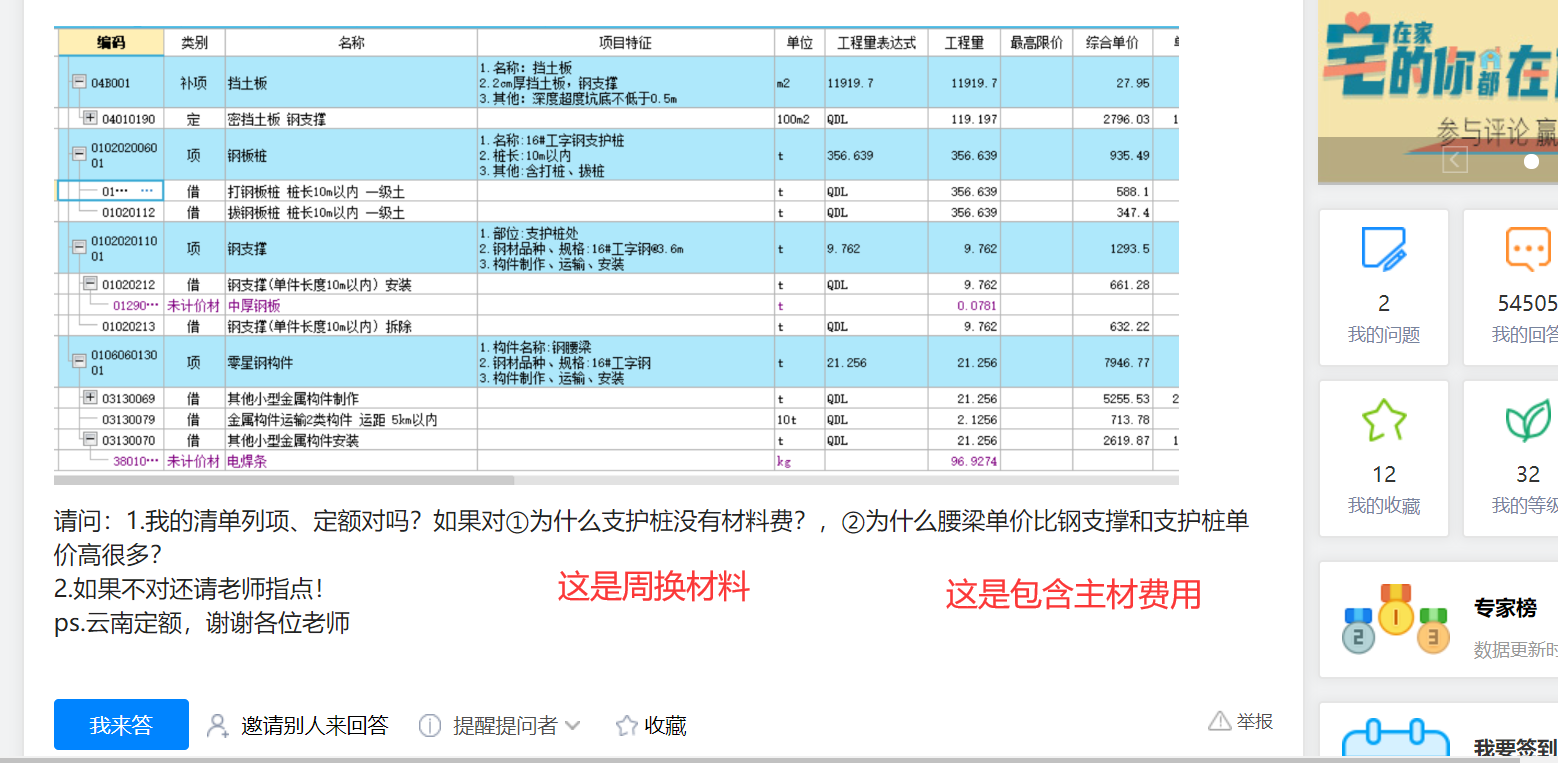Select the 拔钢板桩 桩长10m以内 一级土 cell
1558x763 pixels.
point(351,212)
